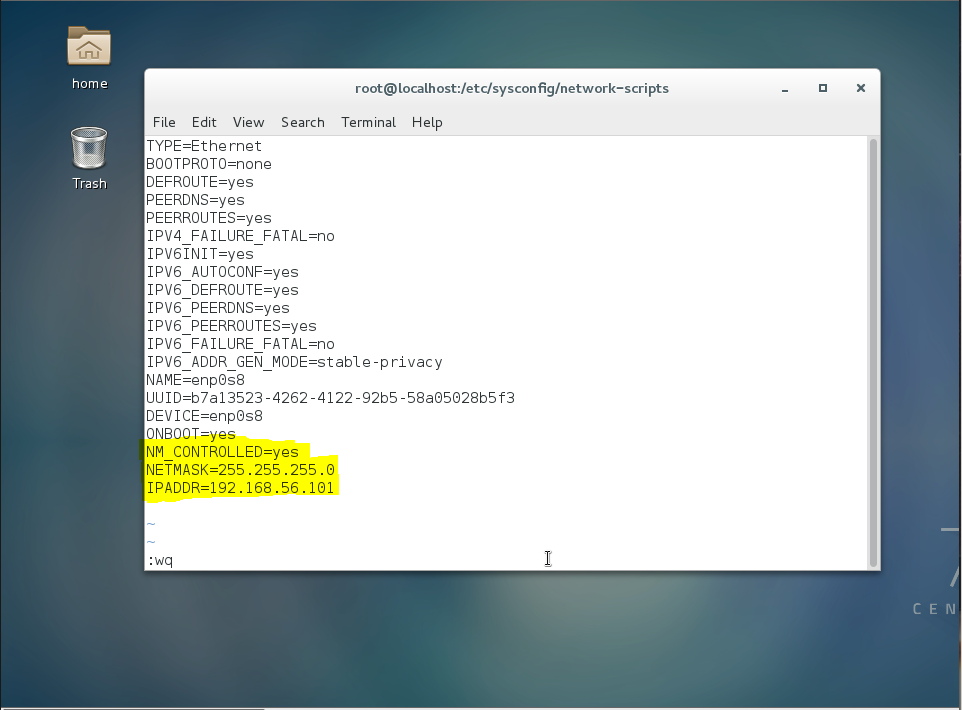The height and width of the screenshot is (710, 962).
Task: Maximize the terminal window
Action: point(823,88)
